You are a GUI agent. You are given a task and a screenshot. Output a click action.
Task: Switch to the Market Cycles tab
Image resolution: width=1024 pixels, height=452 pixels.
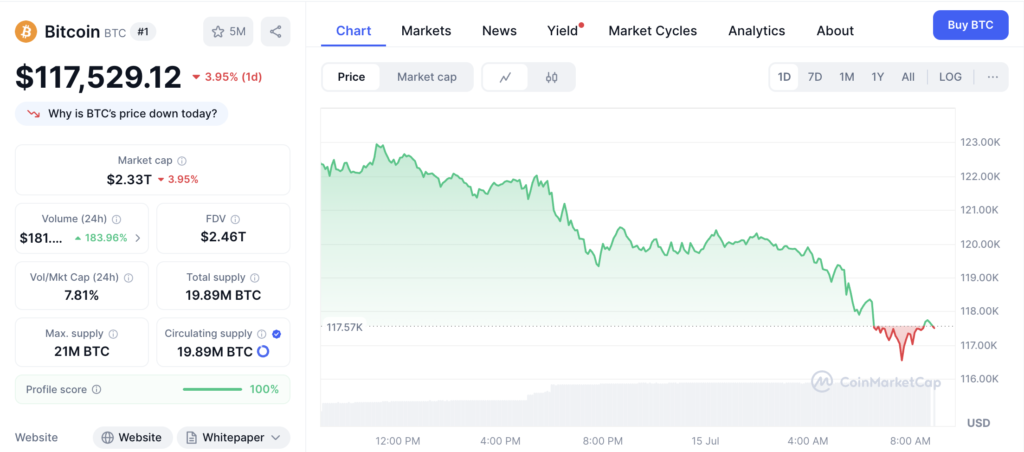652,31
